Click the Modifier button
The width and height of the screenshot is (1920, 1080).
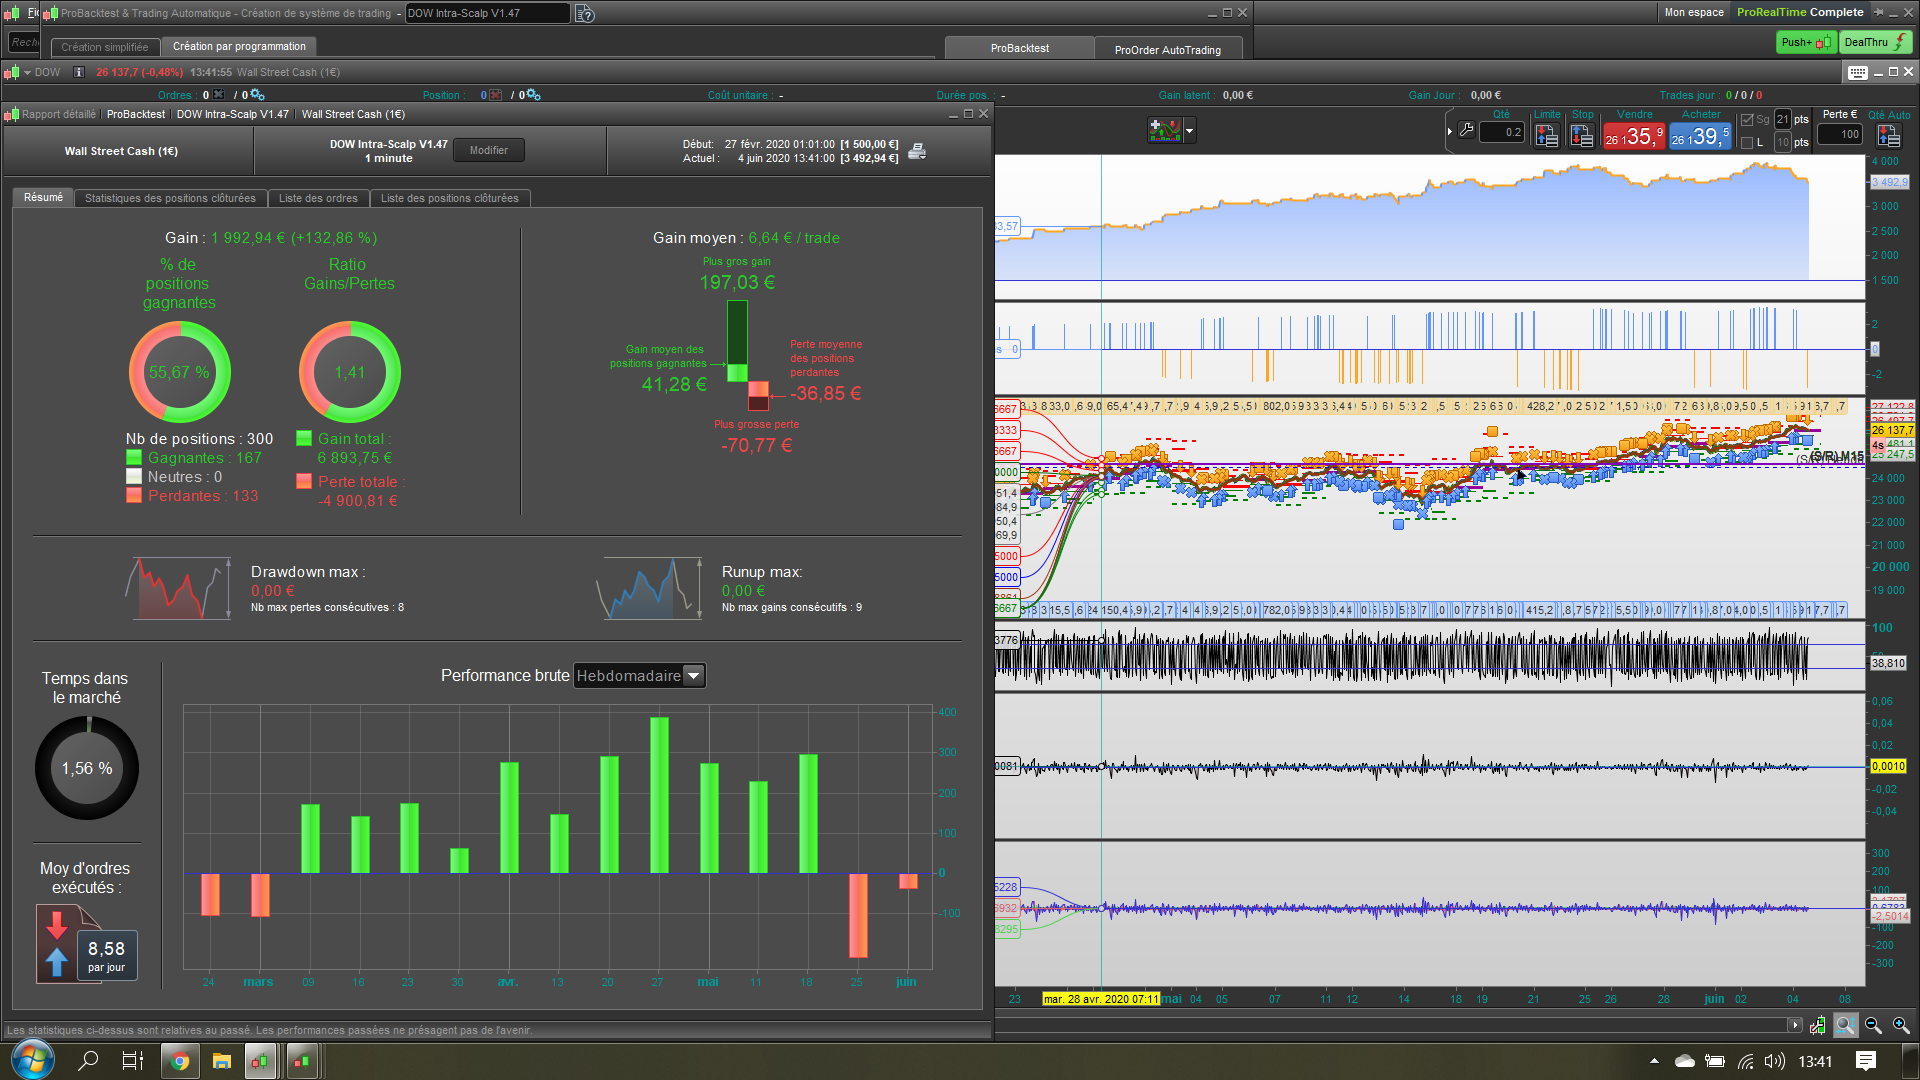tap(489, 150)
